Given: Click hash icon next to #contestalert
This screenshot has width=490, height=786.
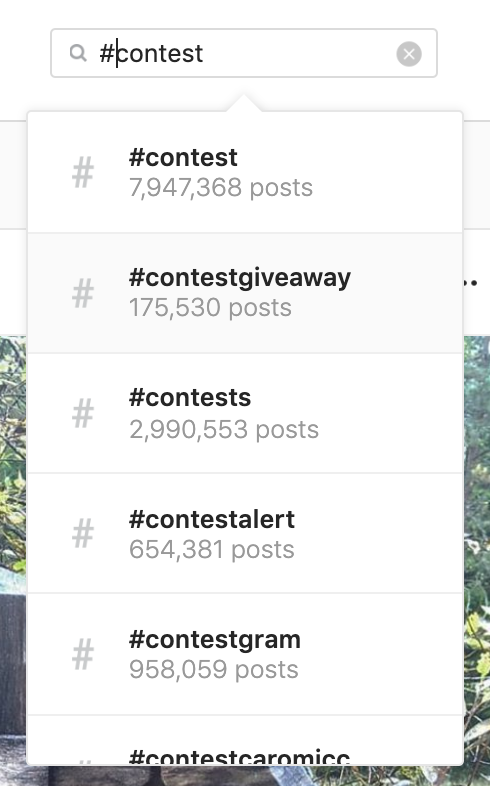Looking at the screenshot, I should 83,533.
